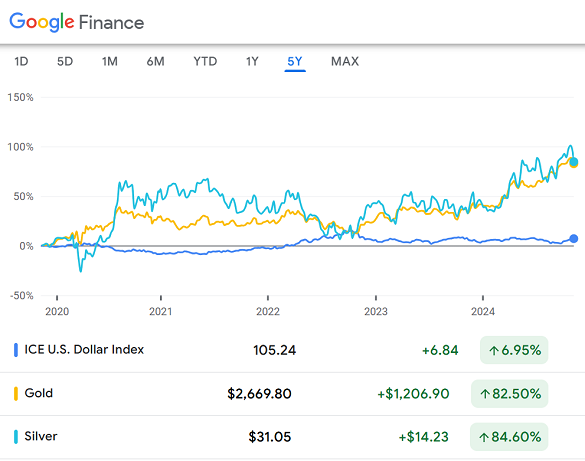Click the yellow Gold color marker

pos(16,393)
